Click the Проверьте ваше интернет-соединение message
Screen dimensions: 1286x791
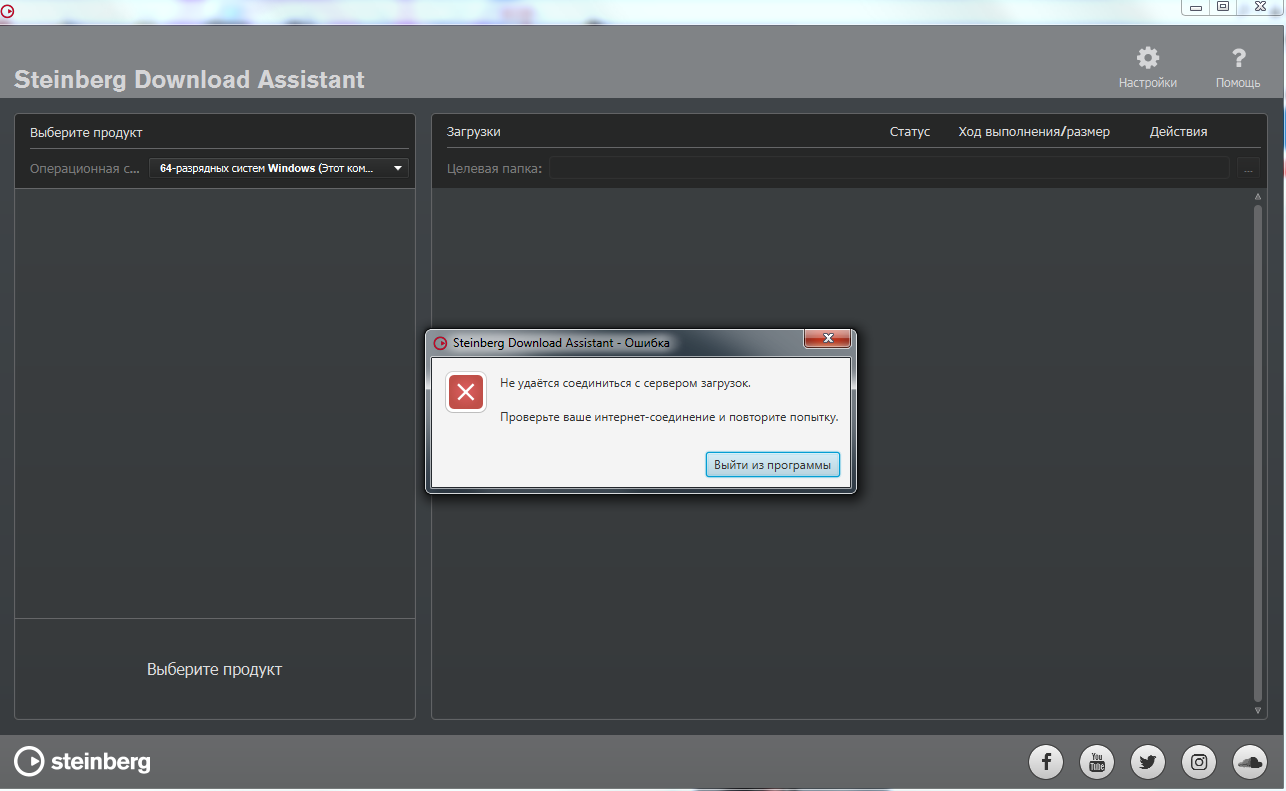(669, 417)
